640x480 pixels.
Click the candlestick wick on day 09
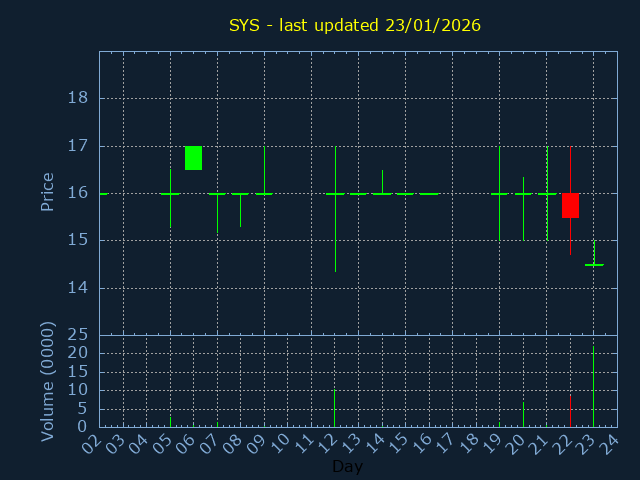(x=264, y=168)
